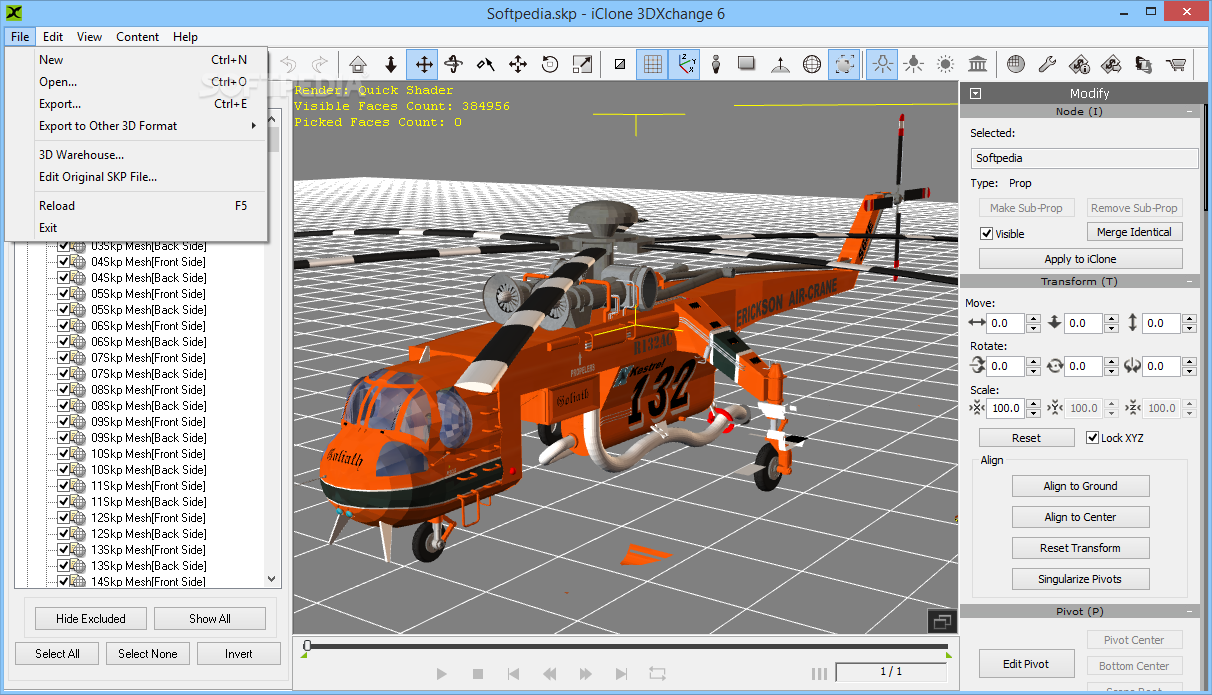Click the sun-shaped light icon

click(945, 64)
